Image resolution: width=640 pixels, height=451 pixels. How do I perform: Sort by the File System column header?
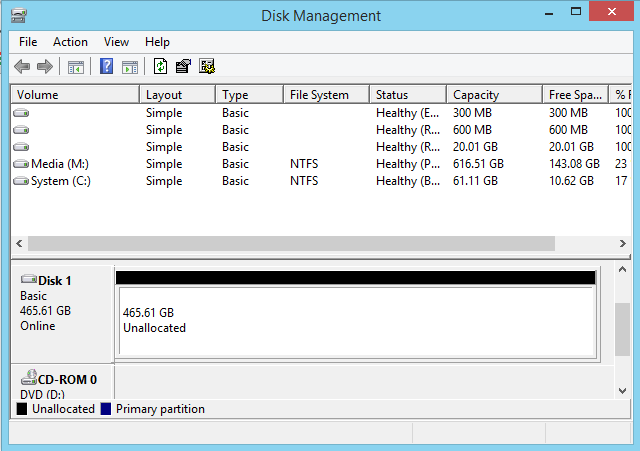[x=327, y=95]
